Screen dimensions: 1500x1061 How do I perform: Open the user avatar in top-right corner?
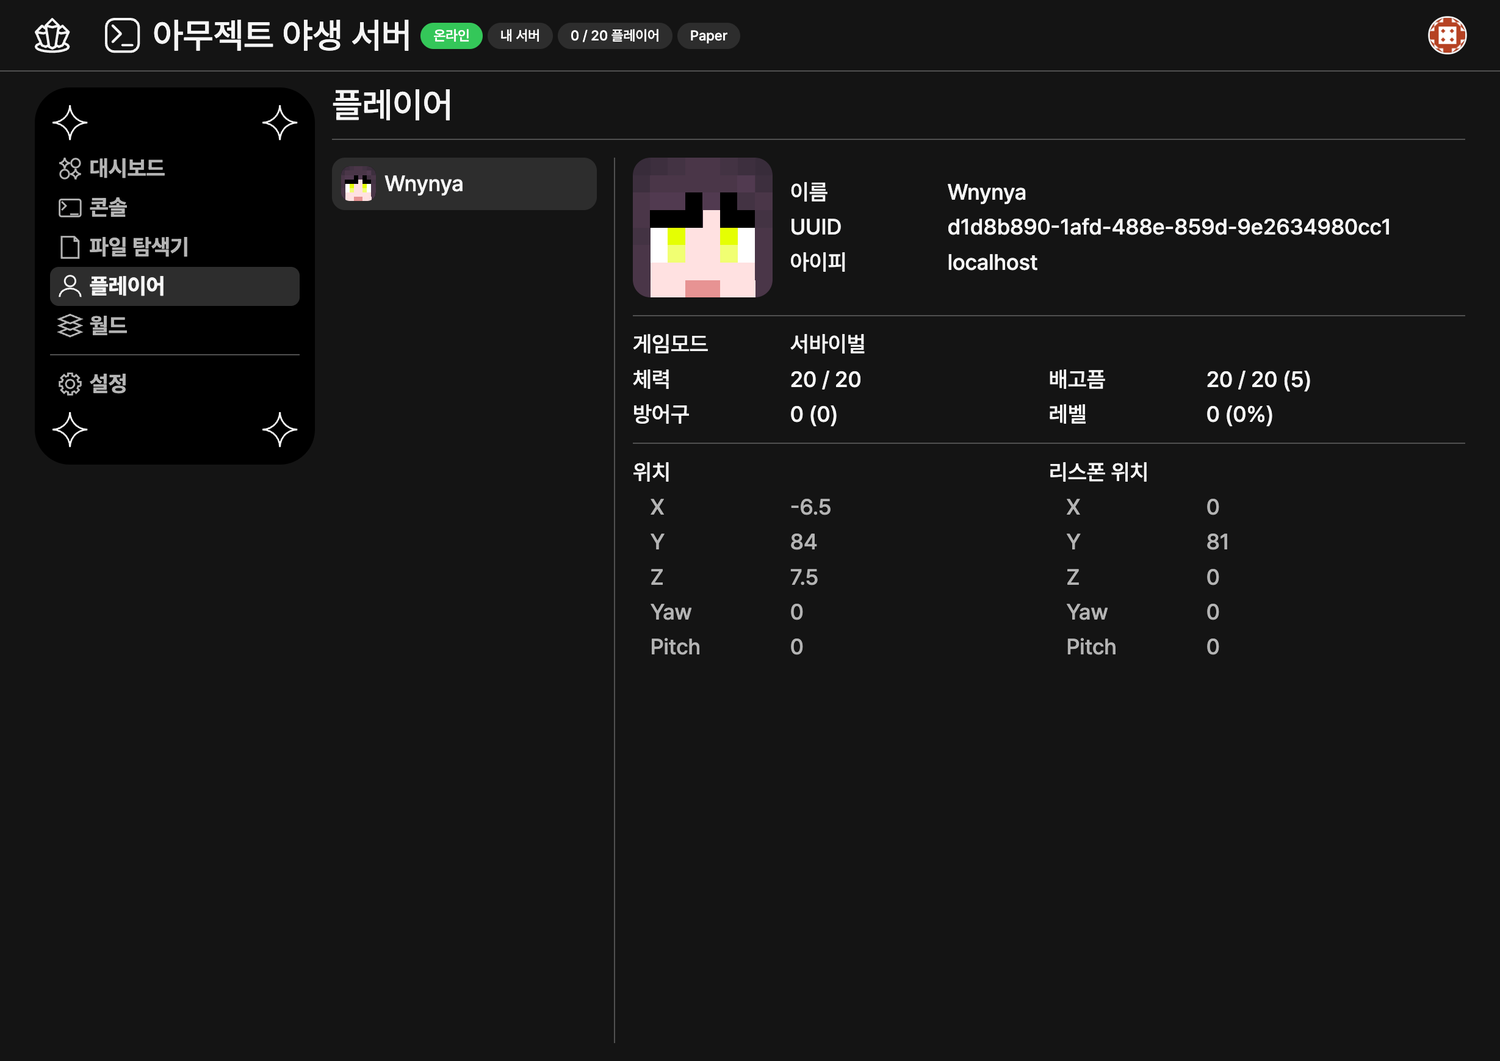click(1446, 36)
